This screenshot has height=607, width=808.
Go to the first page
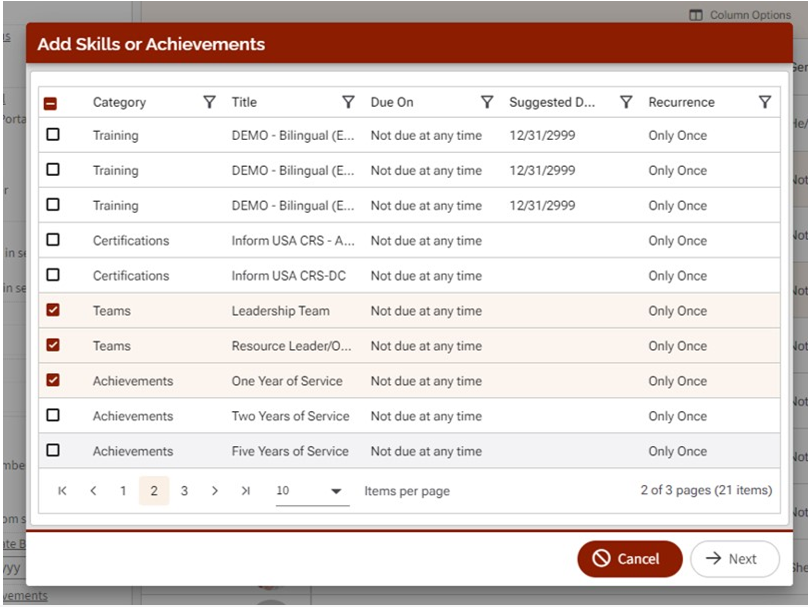click(x=63, y=491)
